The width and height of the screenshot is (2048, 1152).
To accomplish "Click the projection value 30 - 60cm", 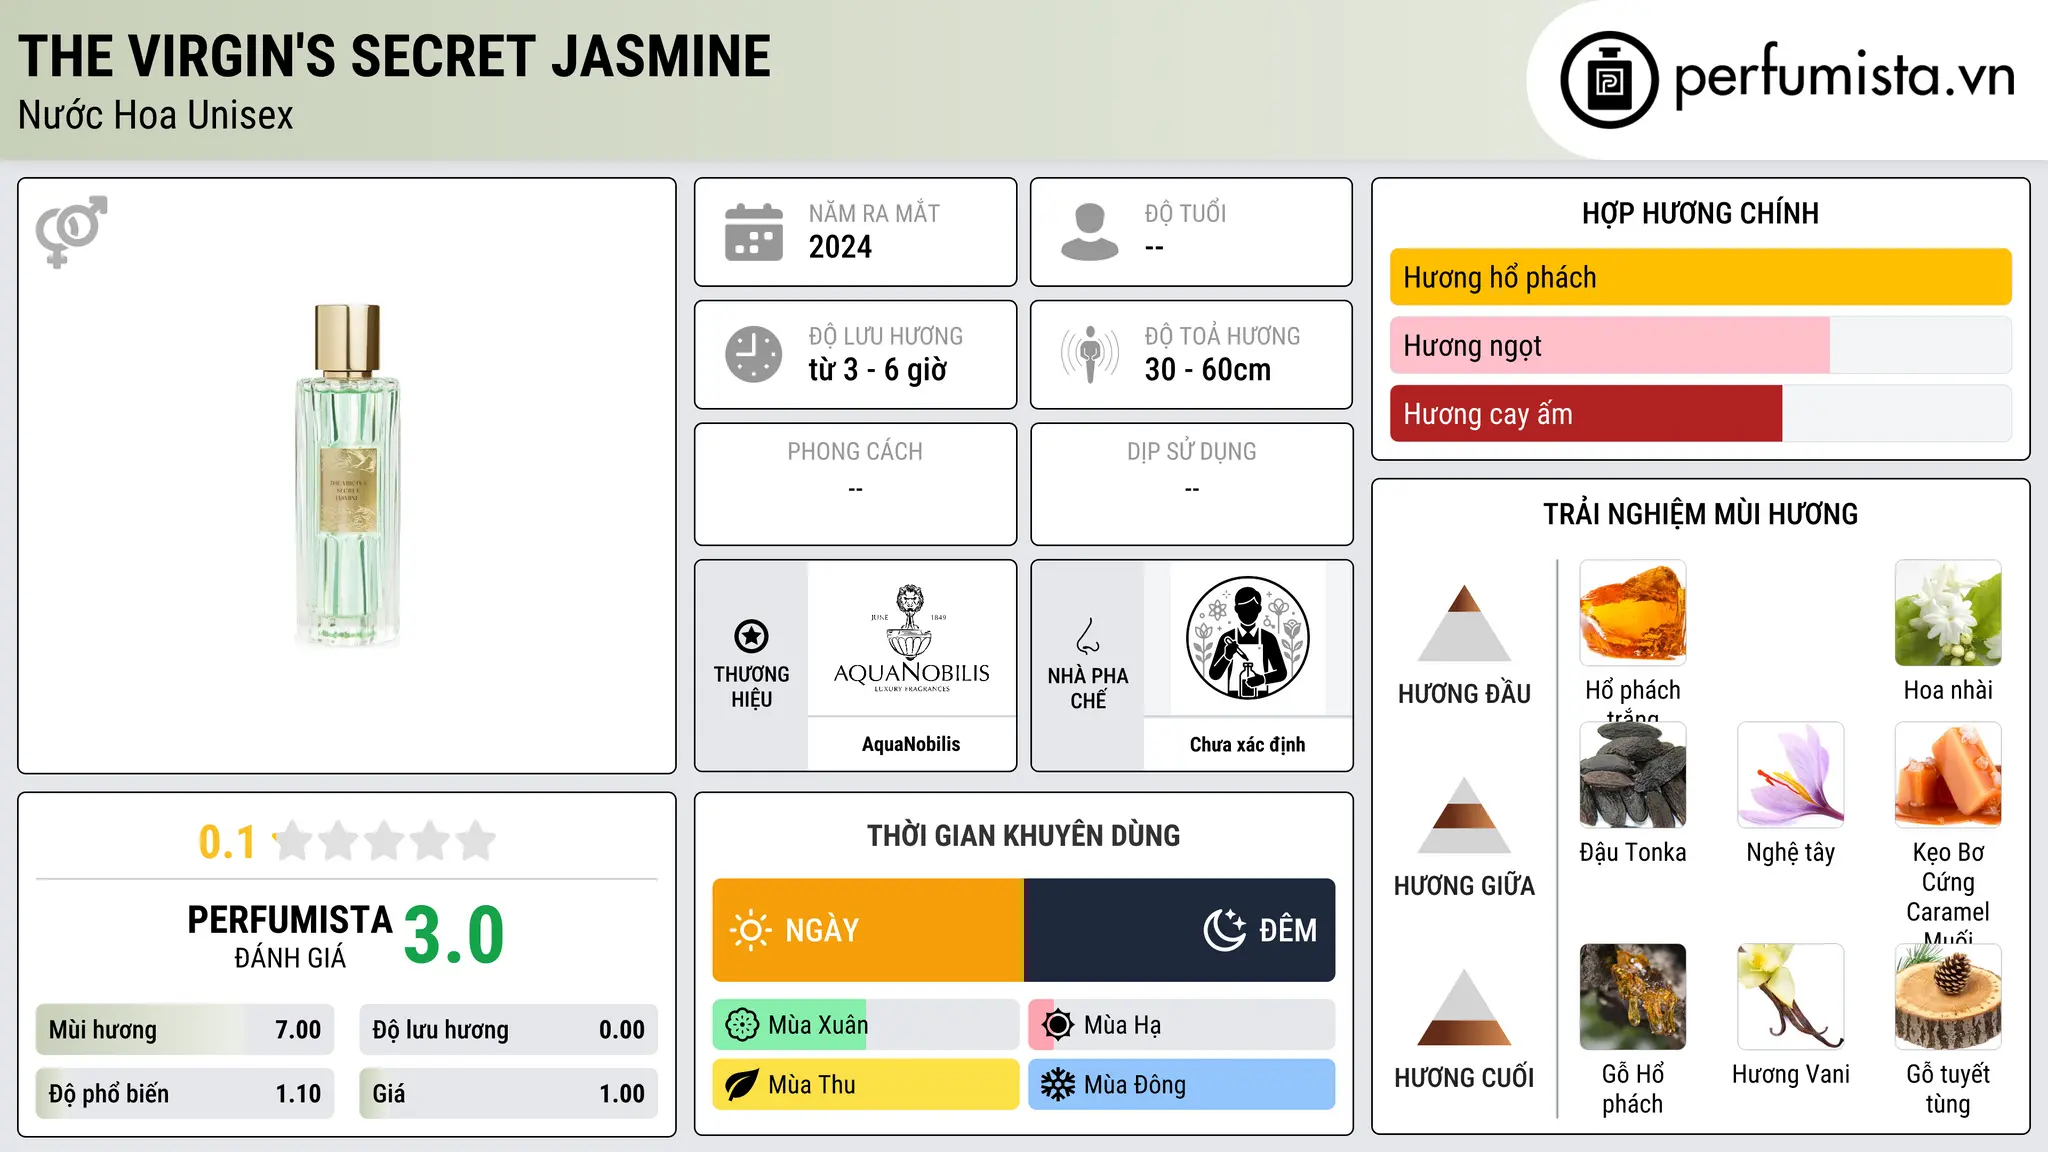I will pyautogui.click(x=1208, y=370).
